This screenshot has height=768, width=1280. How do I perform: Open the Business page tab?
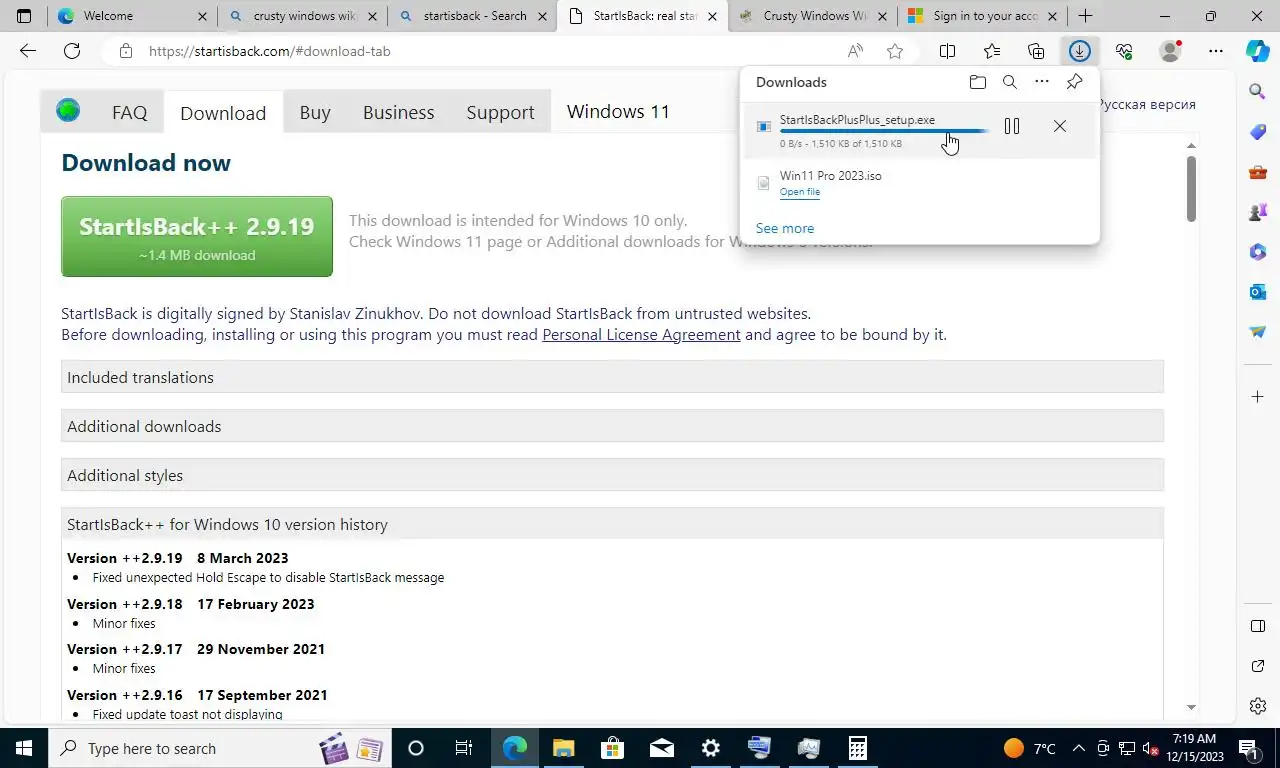[x=398, y=112]
